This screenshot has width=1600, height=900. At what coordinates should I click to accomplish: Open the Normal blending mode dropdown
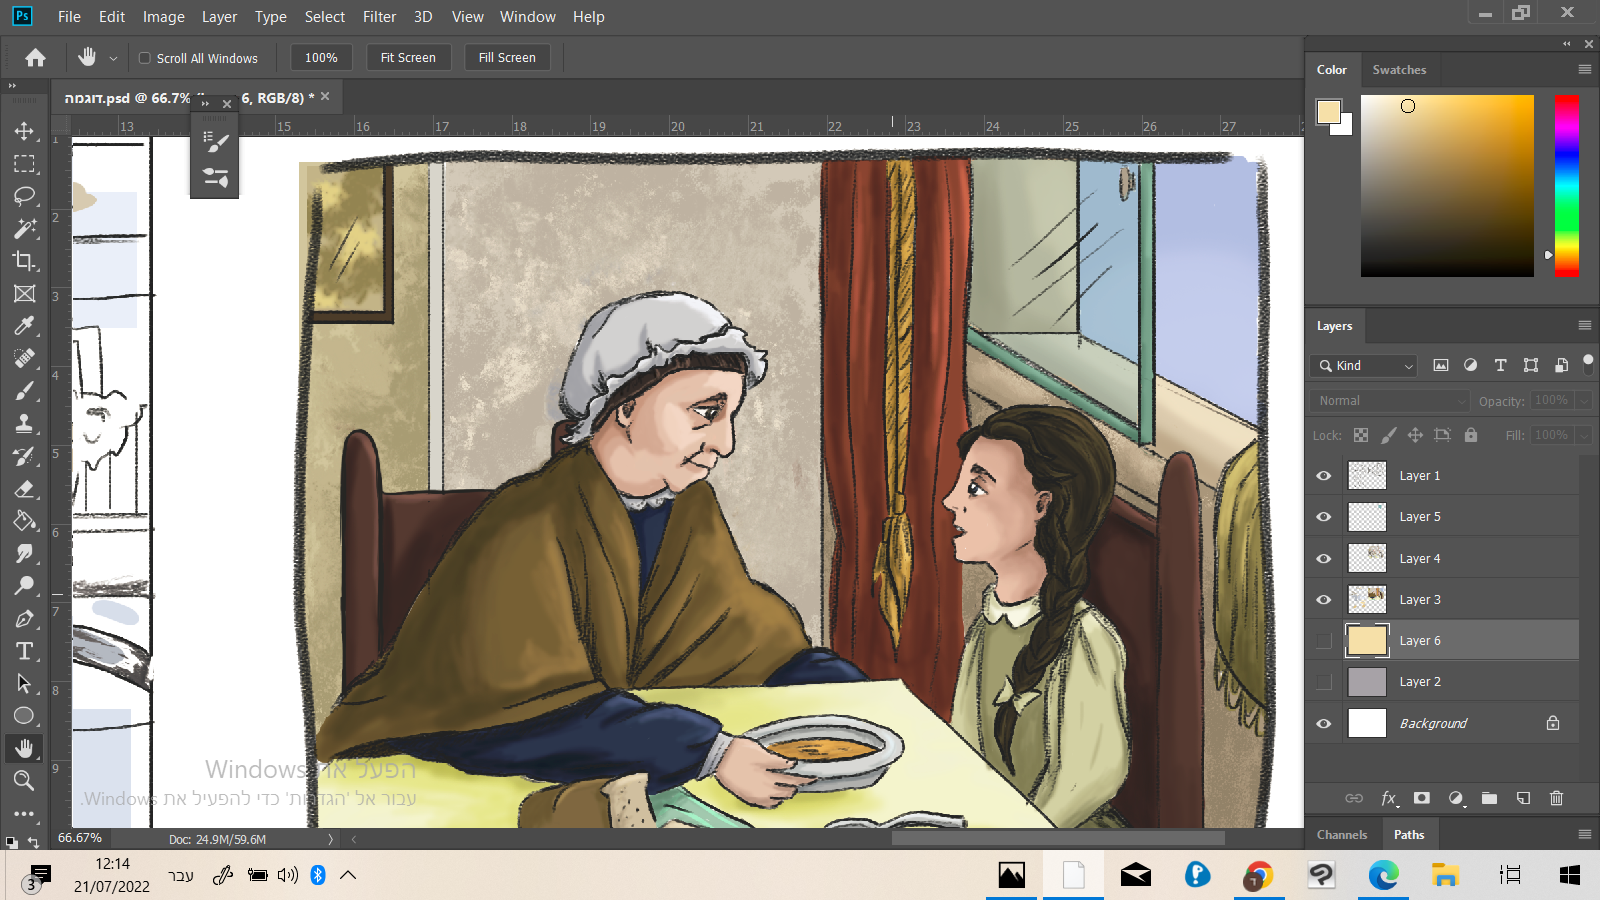[1390, 401]
